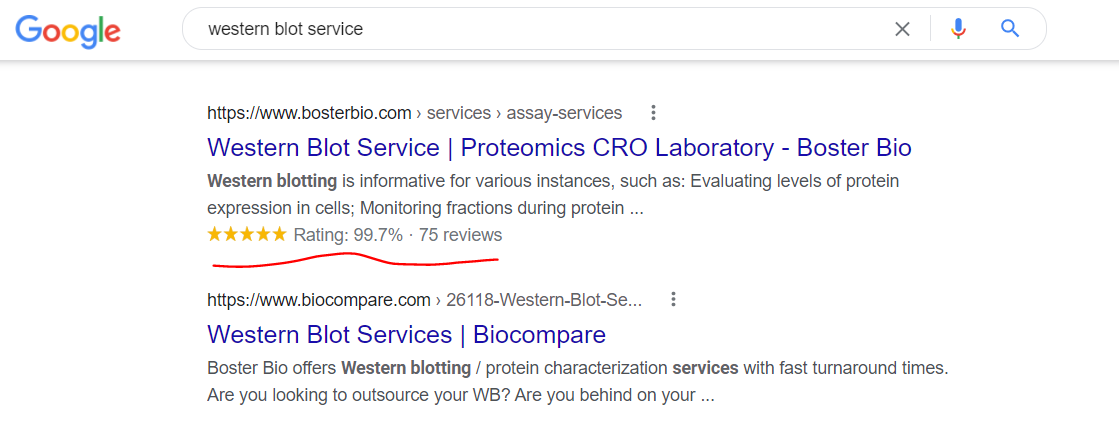Open 'Western Blot Services | Biocompare' link
The image size is (1119, 429).
406,334
